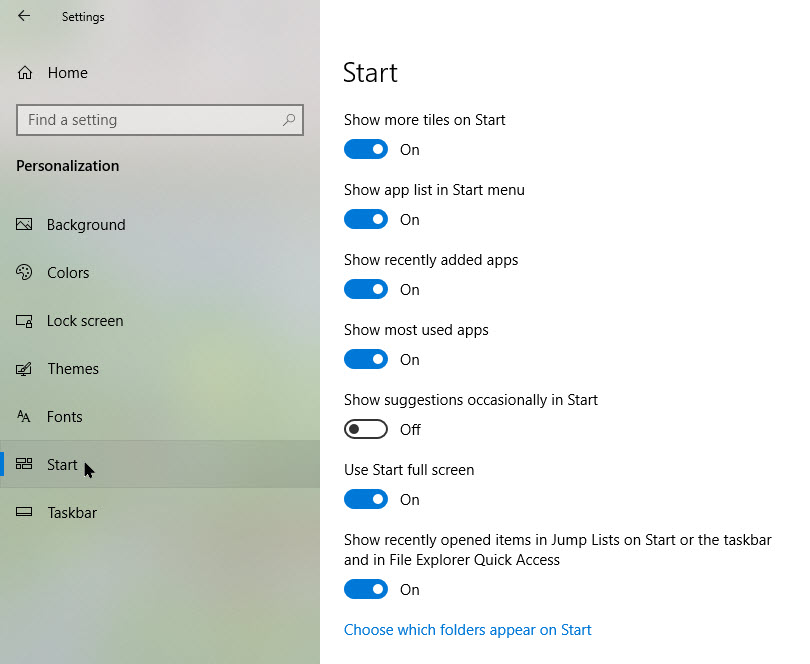Turn off Use Start full screen

click(x=366, y=498)
